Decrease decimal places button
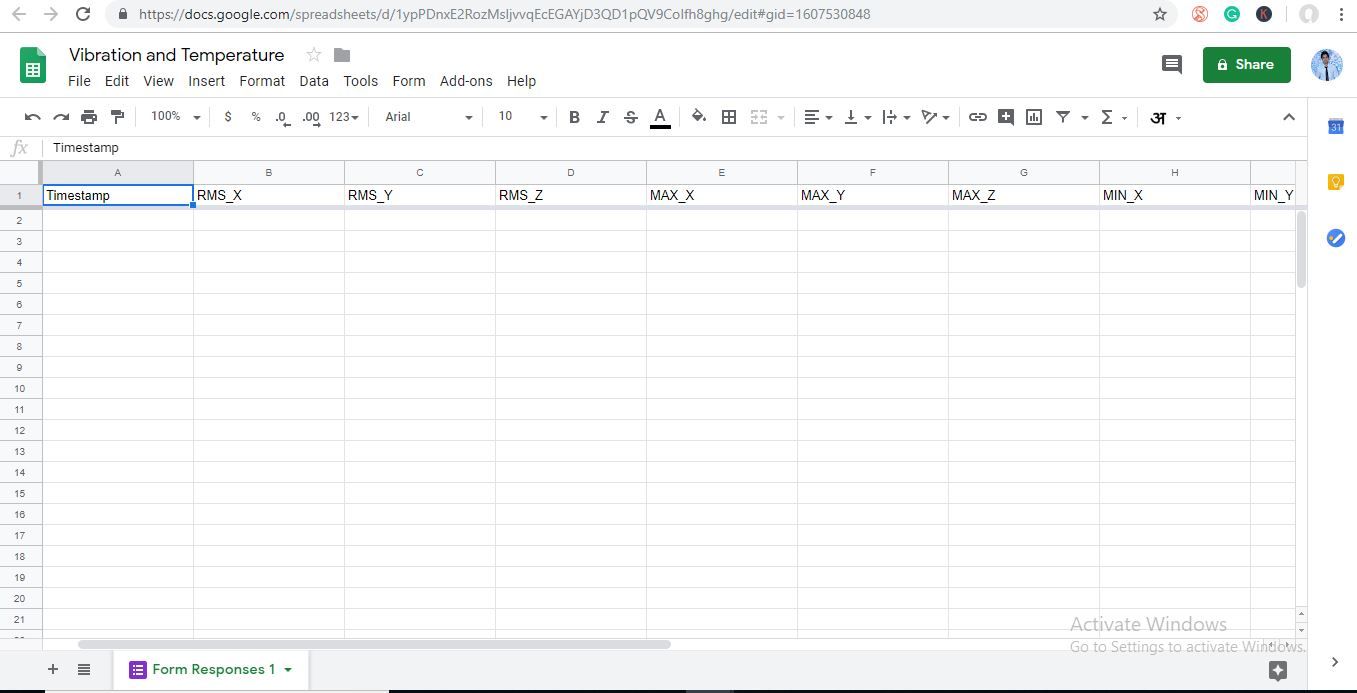Image resolution: width=1357 pixels, height=693 pixels. [283, 117]
